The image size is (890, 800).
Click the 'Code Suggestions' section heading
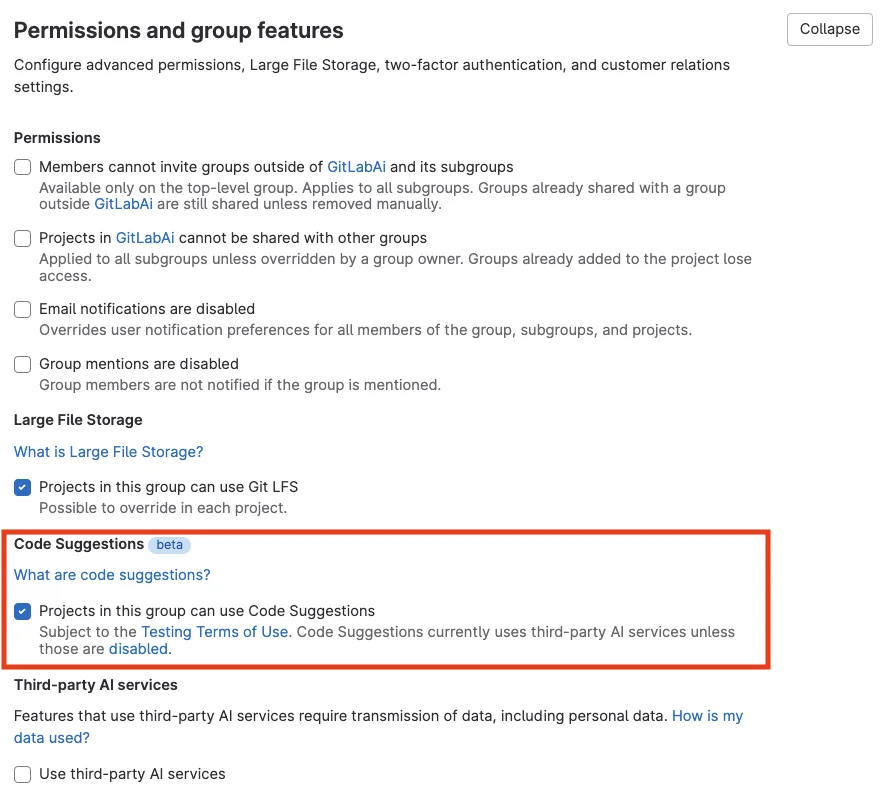coord(79,544)
